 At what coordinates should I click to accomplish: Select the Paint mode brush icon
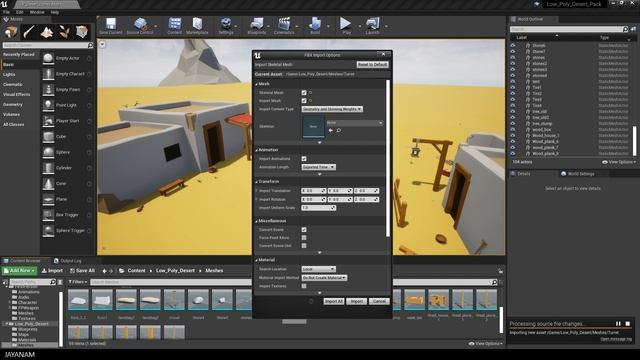tap(29, 32)
